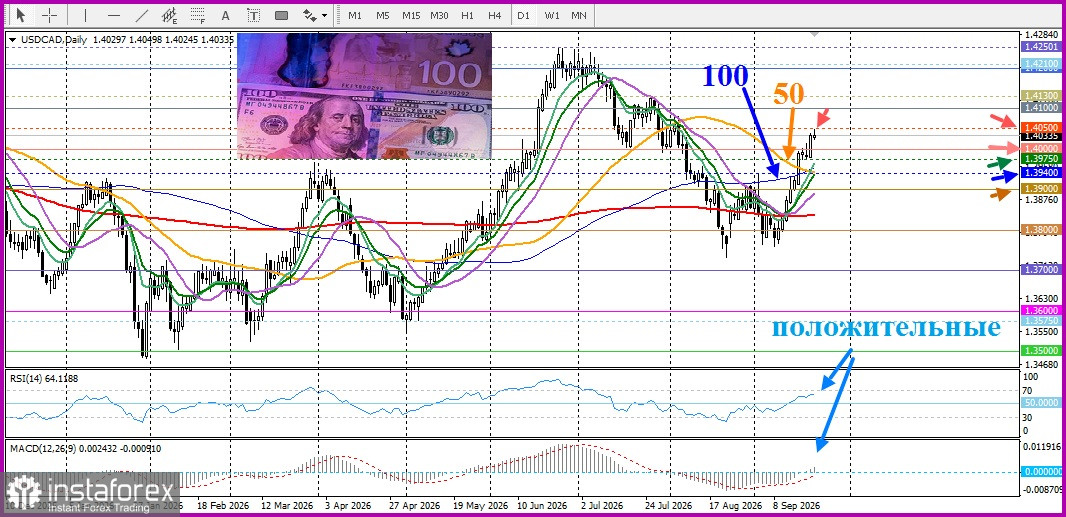
Task: Activate the crosshair tool
Action: coord(50,15)
